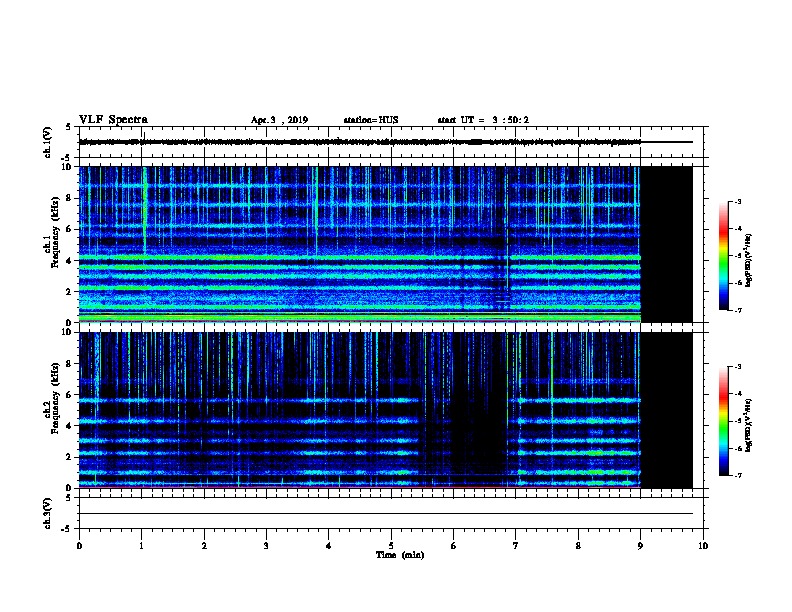
Task: Select the "Apr. 3, 2019" date text
Action: coord(279,120)
